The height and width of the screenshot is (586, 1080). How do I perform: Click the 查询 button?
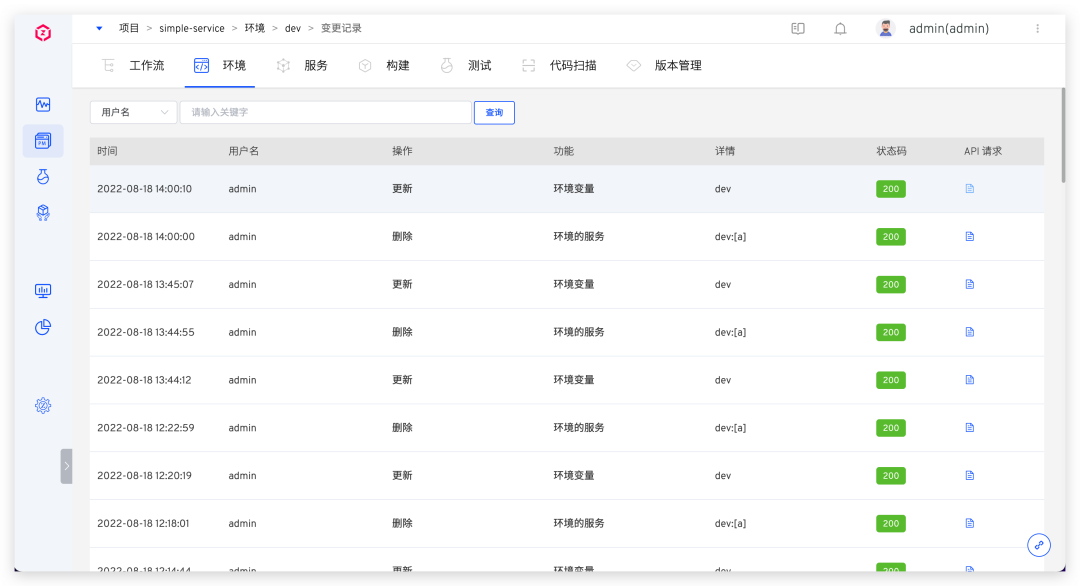[x=495, y=113]
